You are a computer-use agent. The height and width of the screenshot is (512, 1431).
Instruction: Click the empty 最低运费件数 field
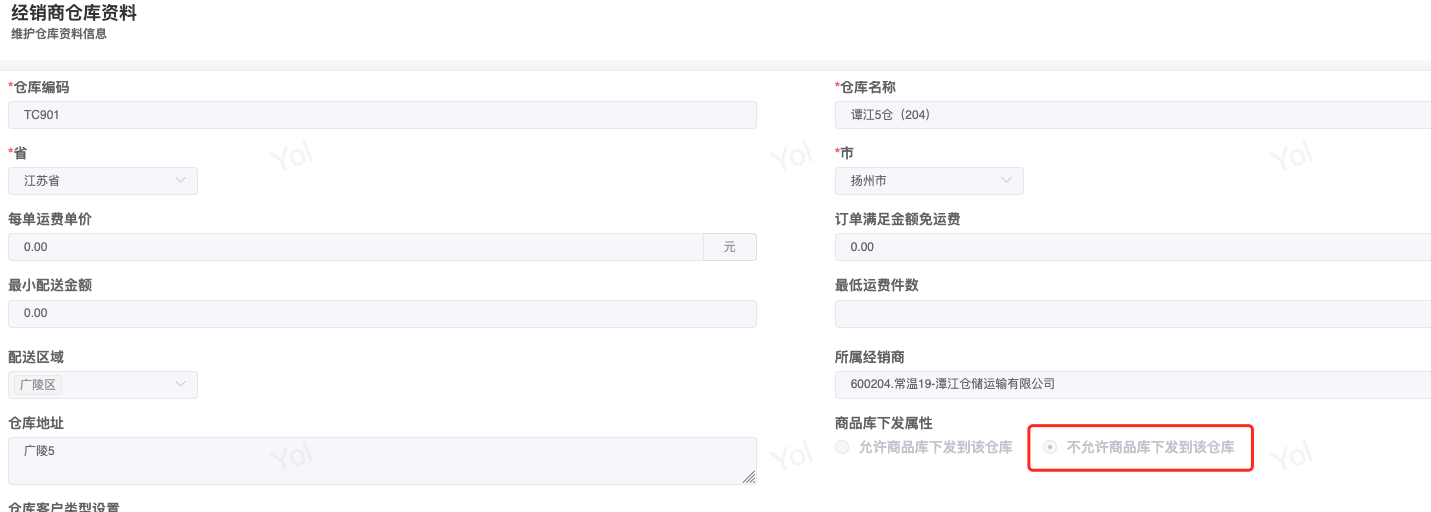1132,314
